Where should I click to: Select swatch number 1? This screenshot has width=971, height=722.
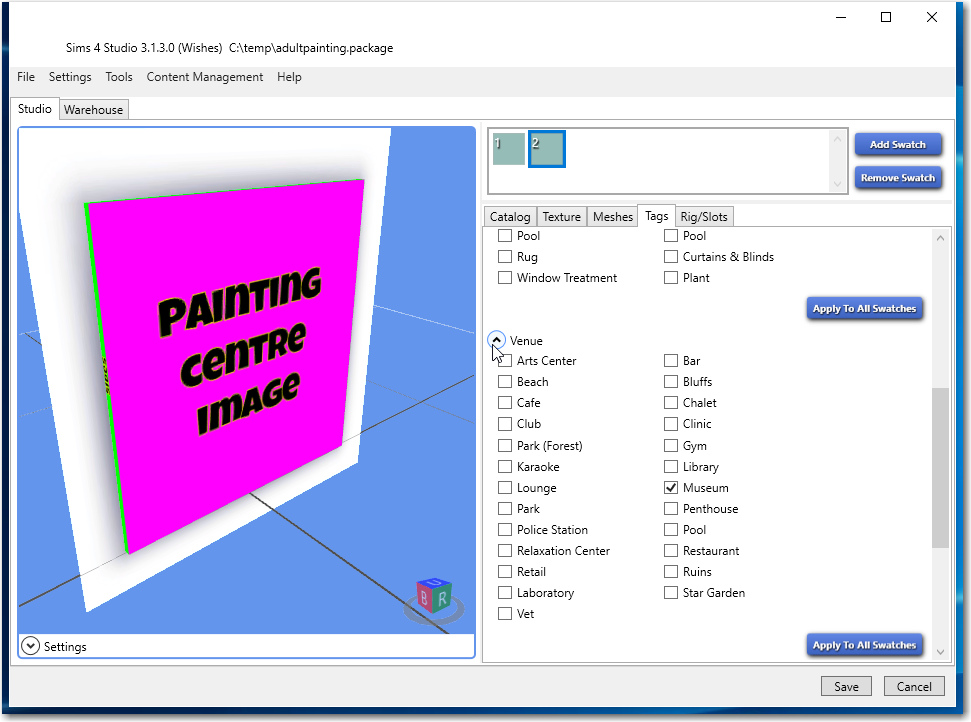(x=508, y=149)
